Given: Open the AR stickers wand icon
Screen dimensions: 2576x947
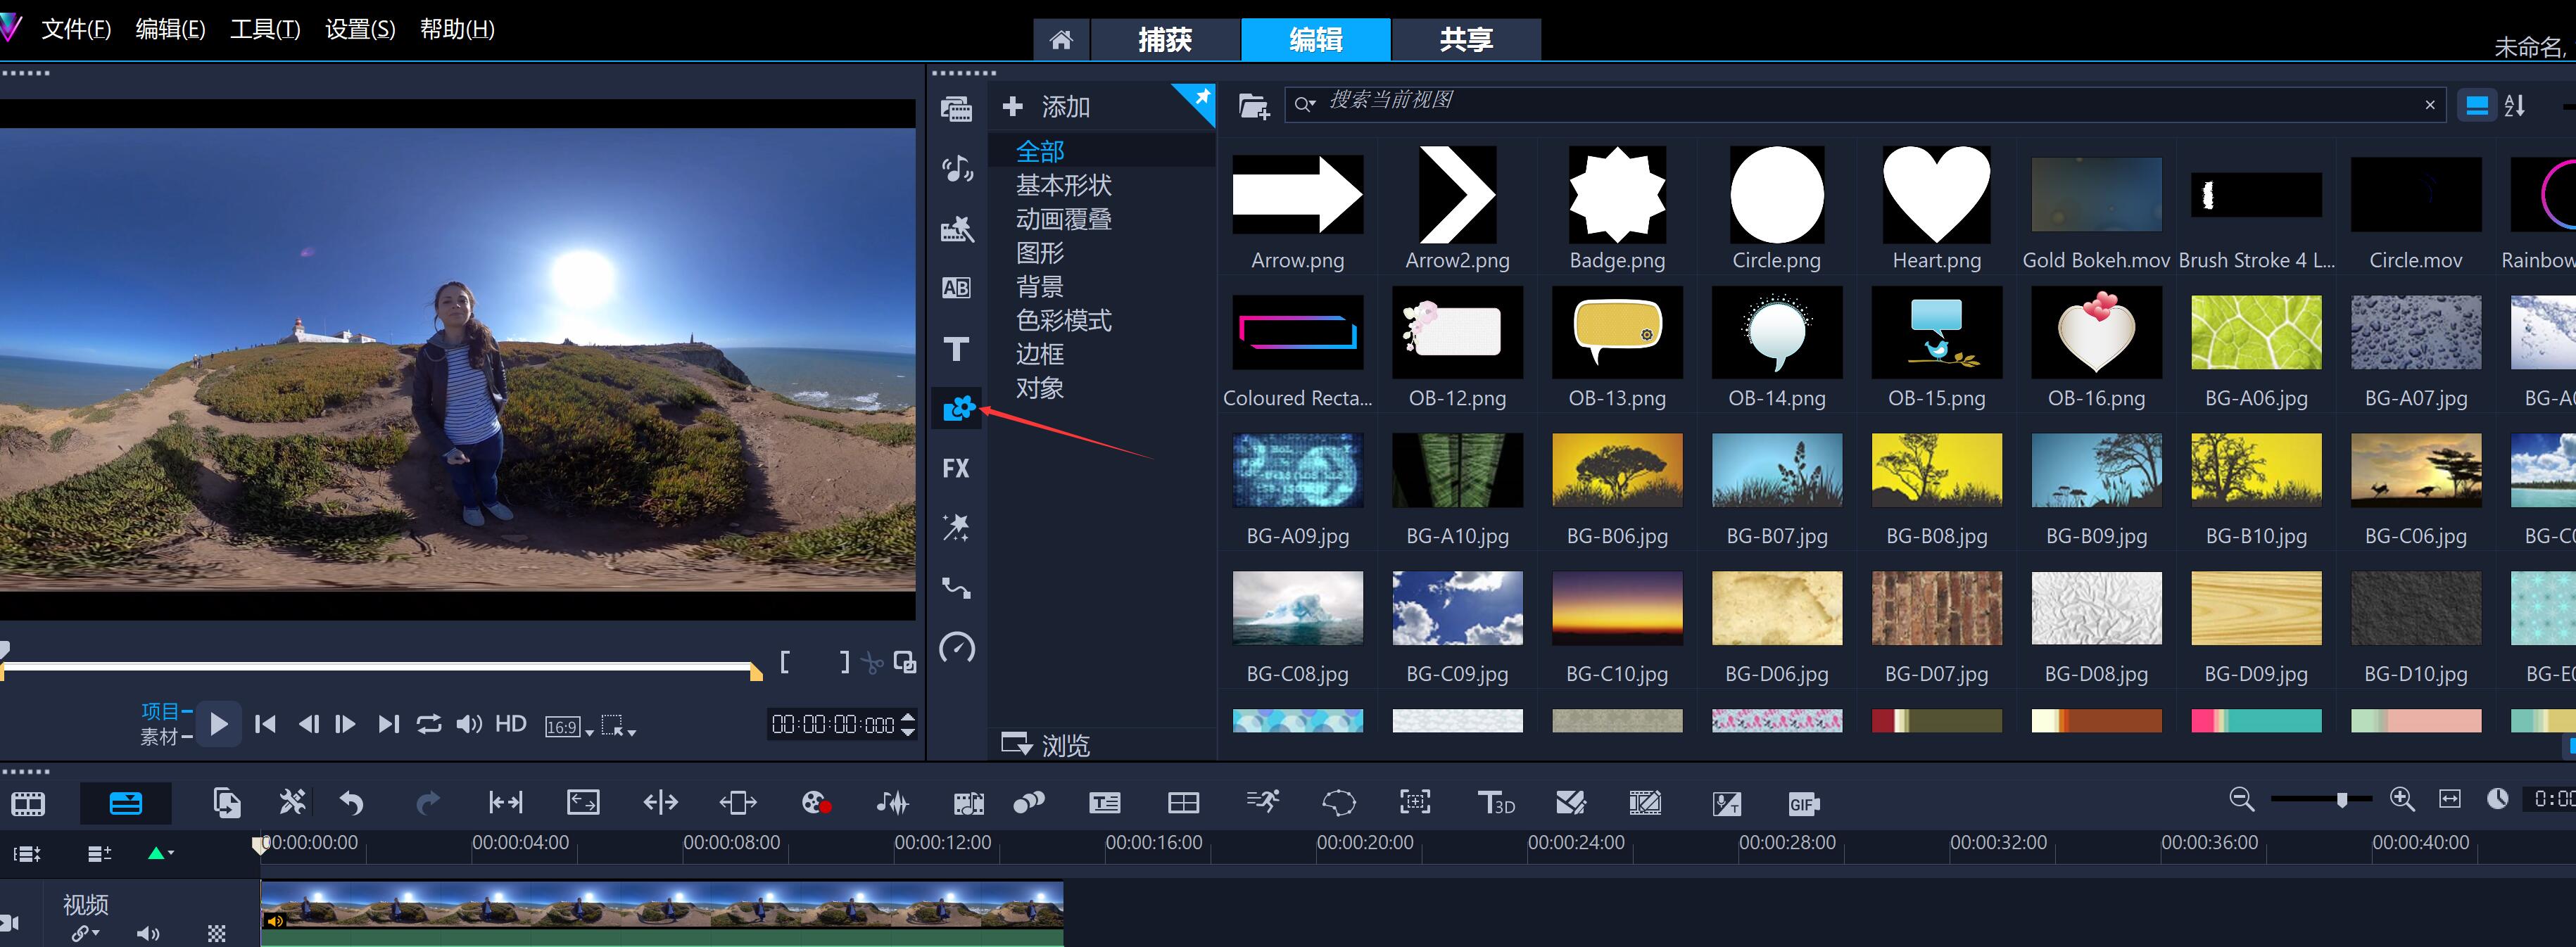Looking at the screenshot, I should [956, 527].
